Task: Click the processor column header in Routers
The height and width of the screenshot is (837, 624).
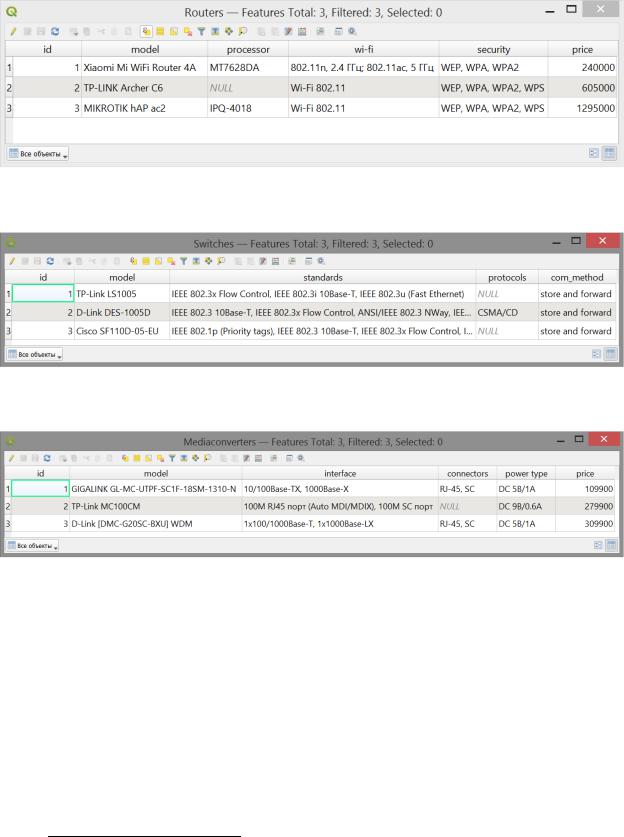Action: (248, 50)
